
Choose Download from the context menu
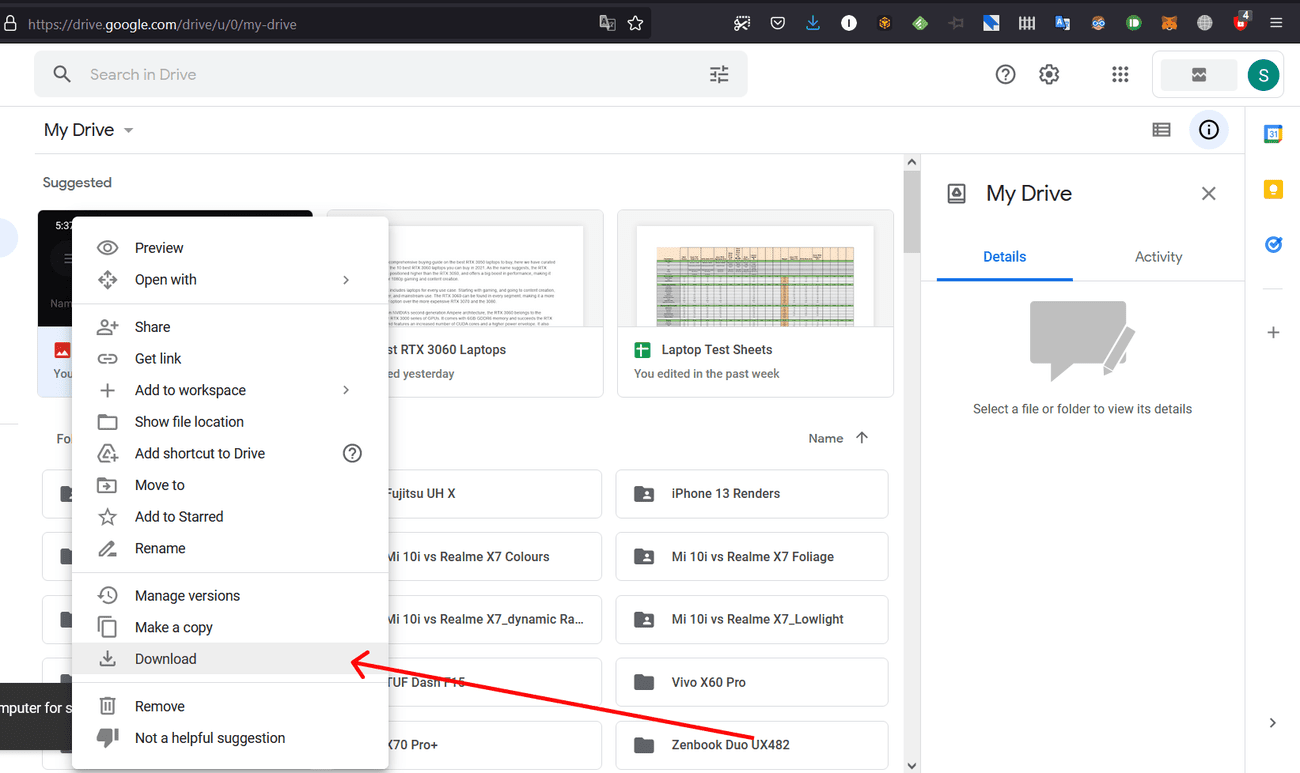pyautogui.click(x=165, y=658)
